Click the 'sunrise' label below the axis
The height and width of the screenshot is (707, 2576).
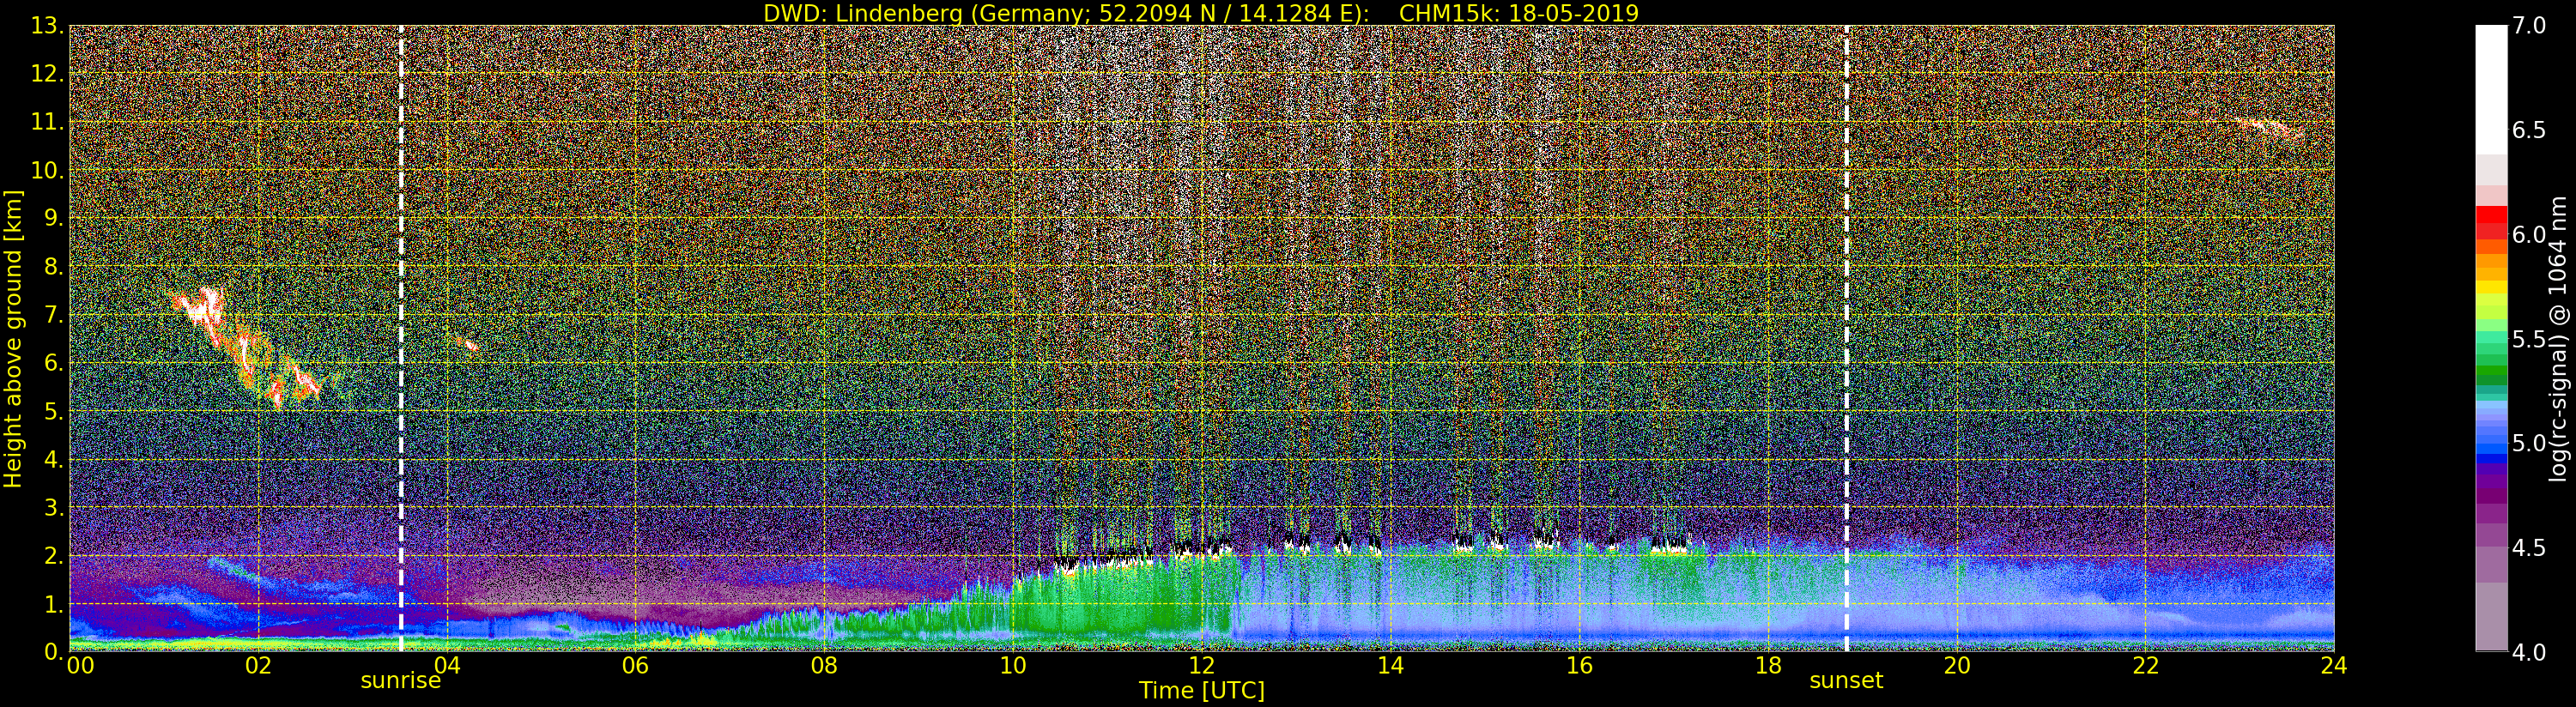(400, 681)
